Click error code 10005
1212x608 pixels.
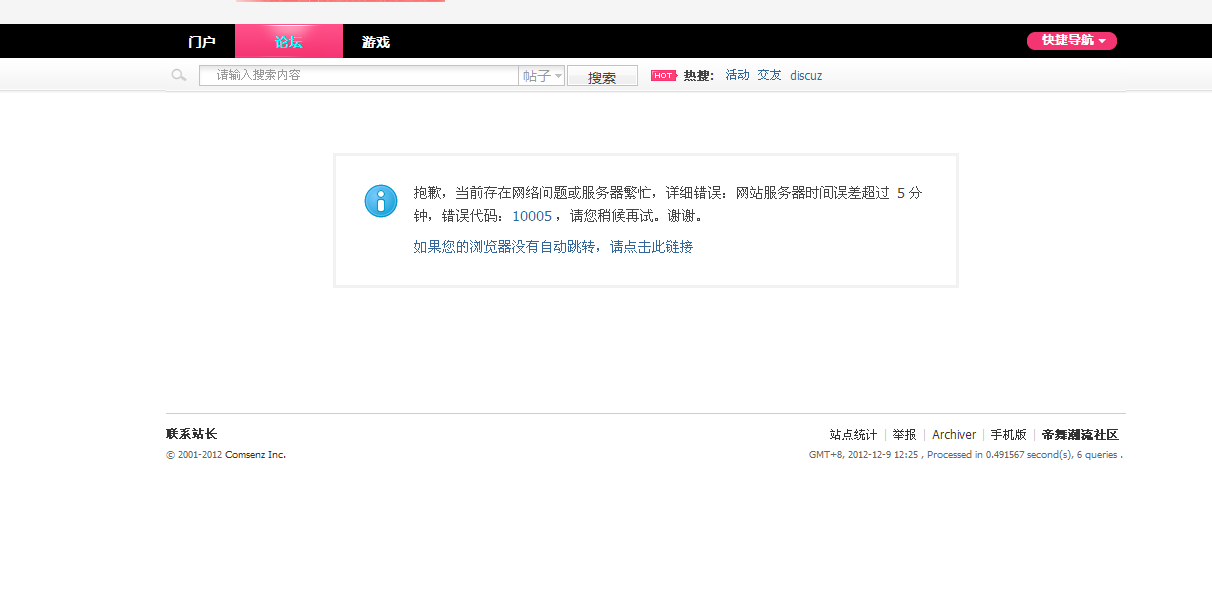click(x=532, y=216)
